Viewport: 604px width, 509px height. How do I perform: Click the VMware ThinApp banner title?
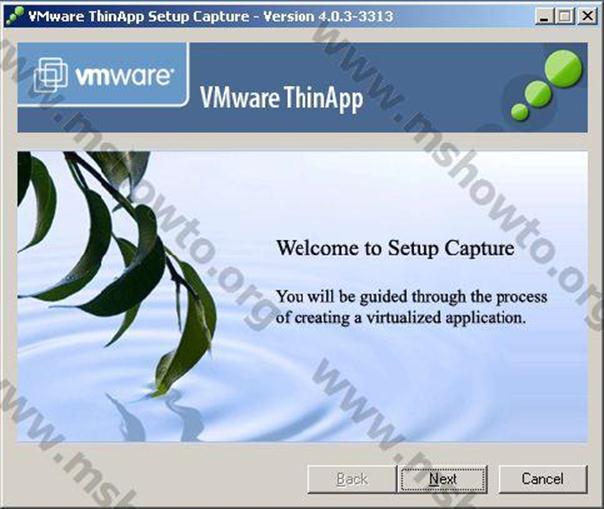[281, 98]
